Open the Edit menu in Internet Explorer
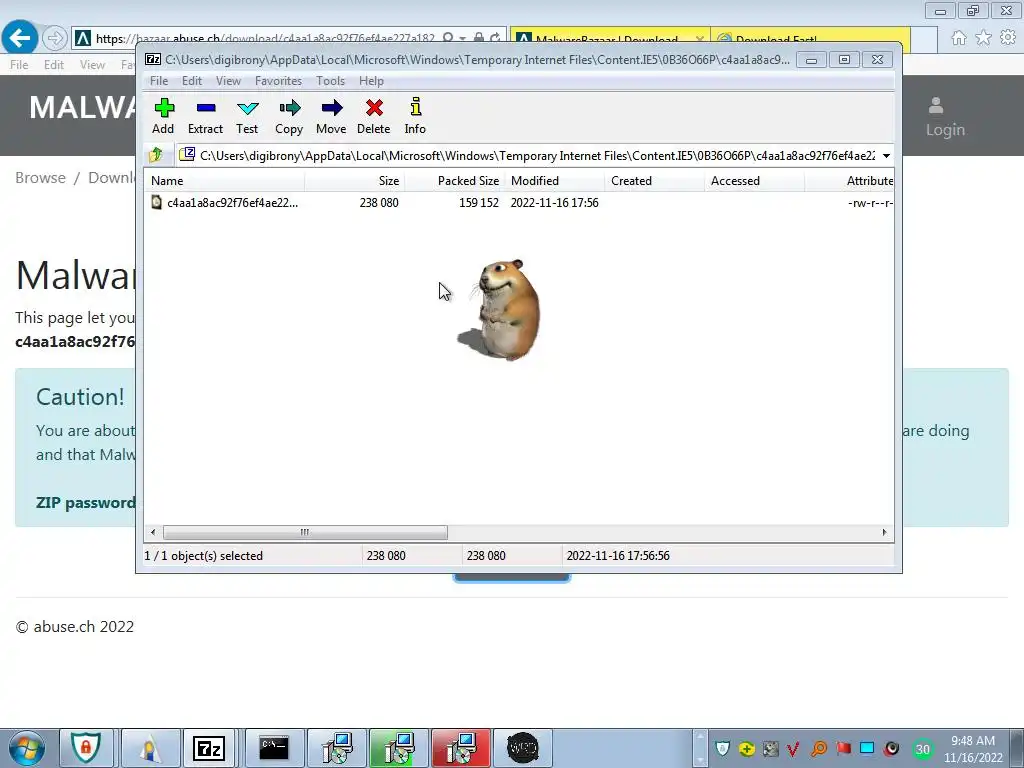 (54, 65)
